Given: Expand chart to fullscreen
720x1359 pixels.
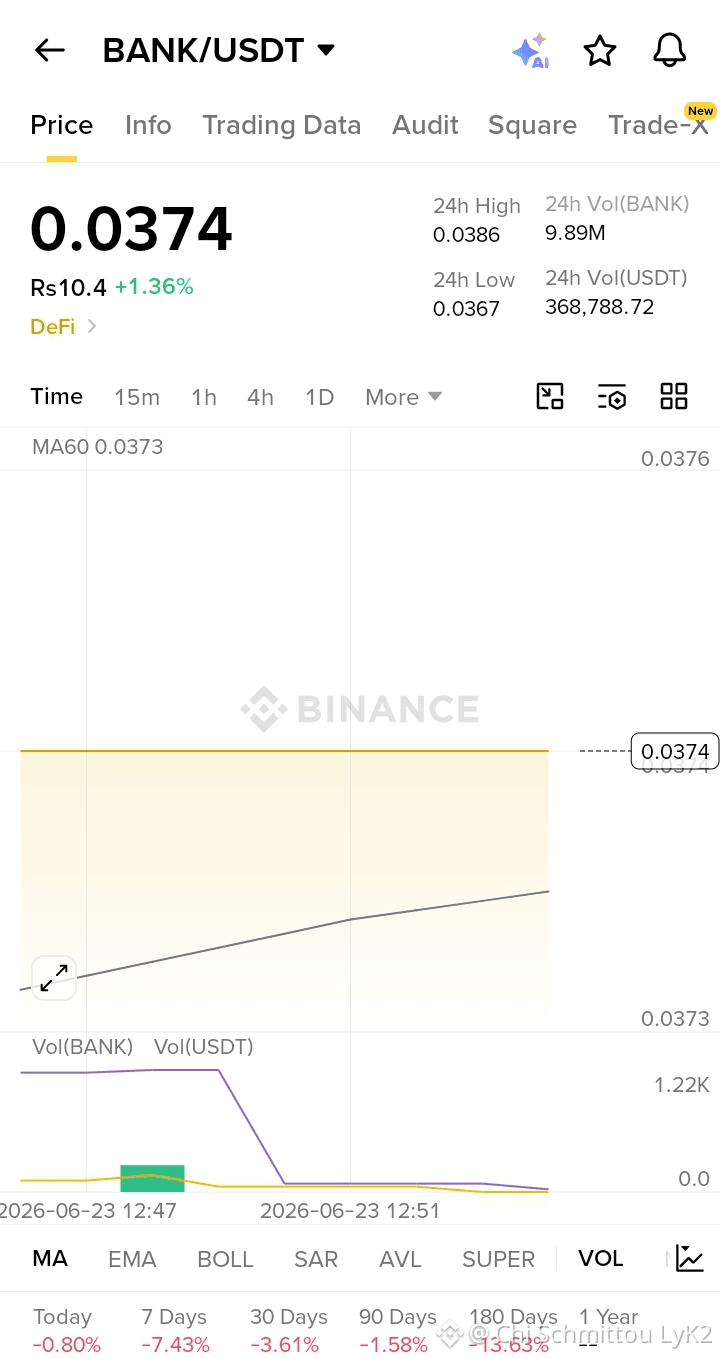Looking at the screenshot, I should pos(54,977).
